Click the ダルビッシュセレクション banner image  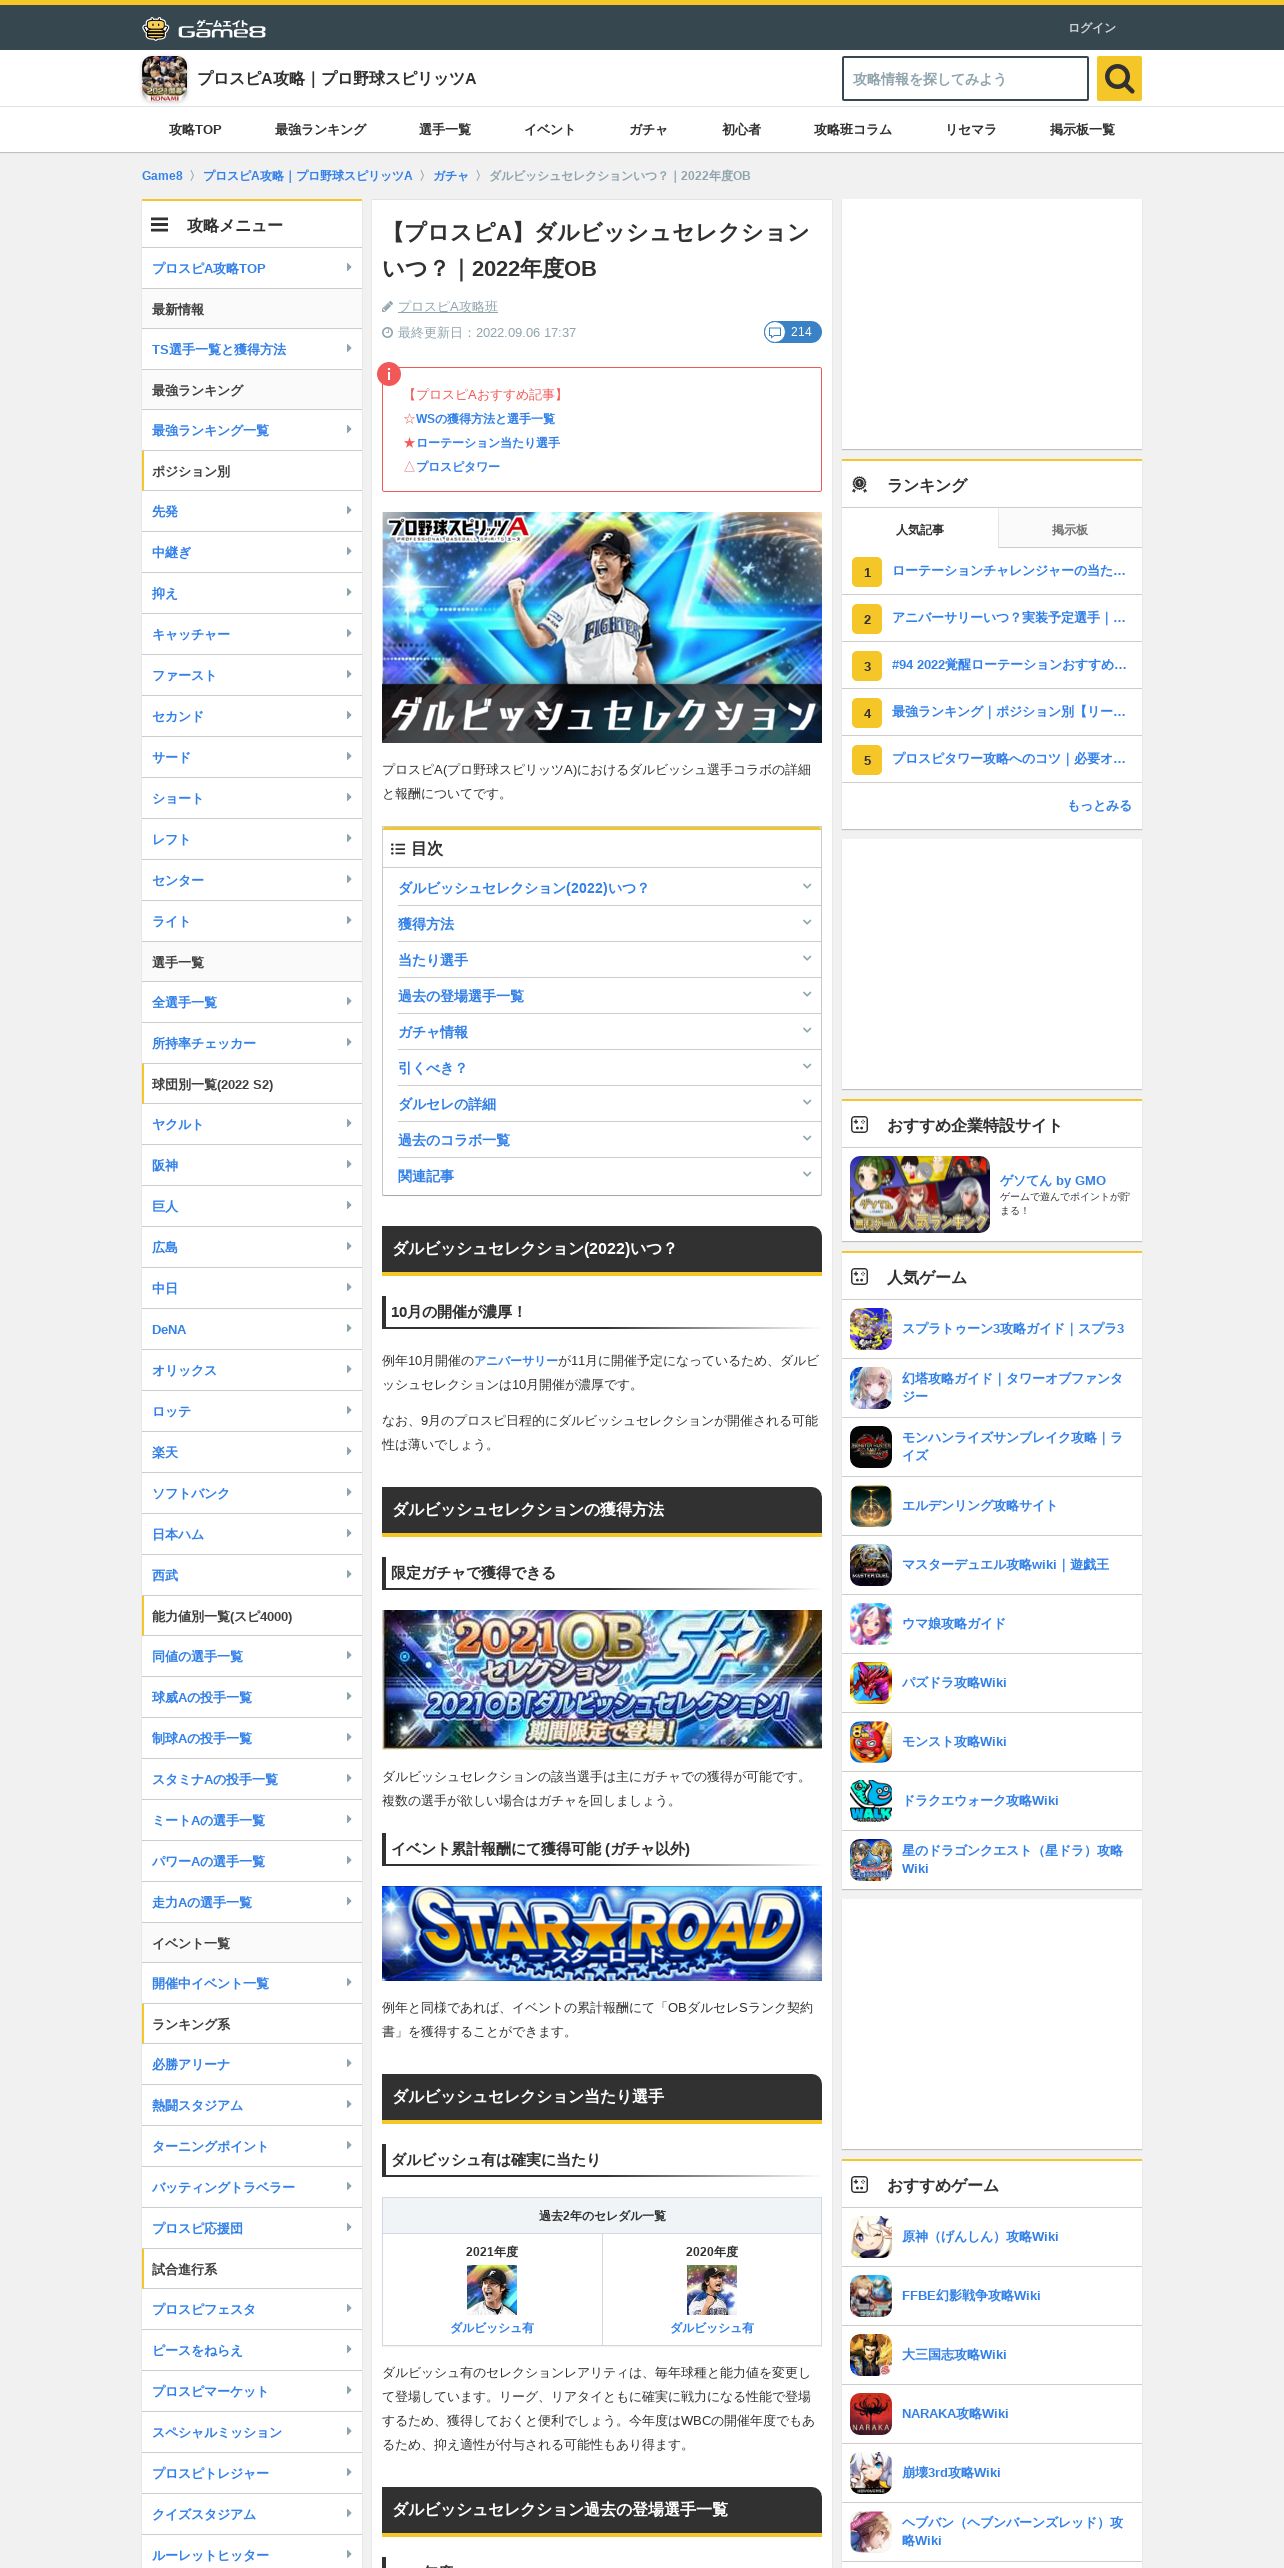click(x=602, y=627)
